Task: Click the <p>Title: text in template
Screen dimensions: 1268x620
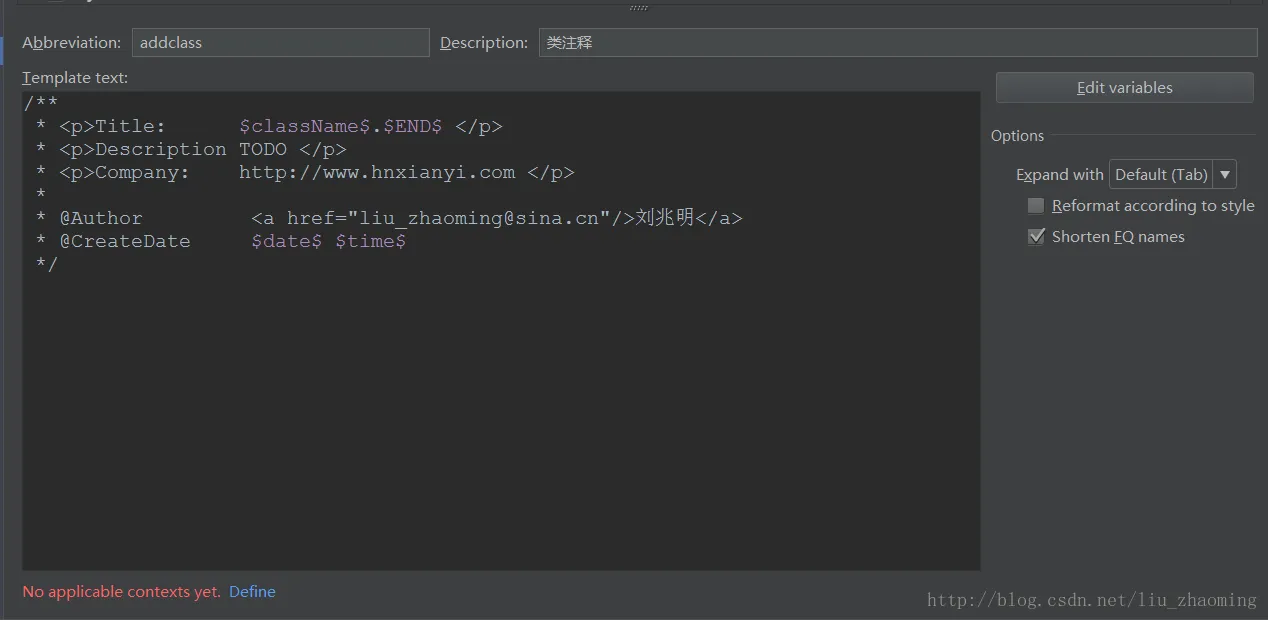Action: click(x=112, y=126)
